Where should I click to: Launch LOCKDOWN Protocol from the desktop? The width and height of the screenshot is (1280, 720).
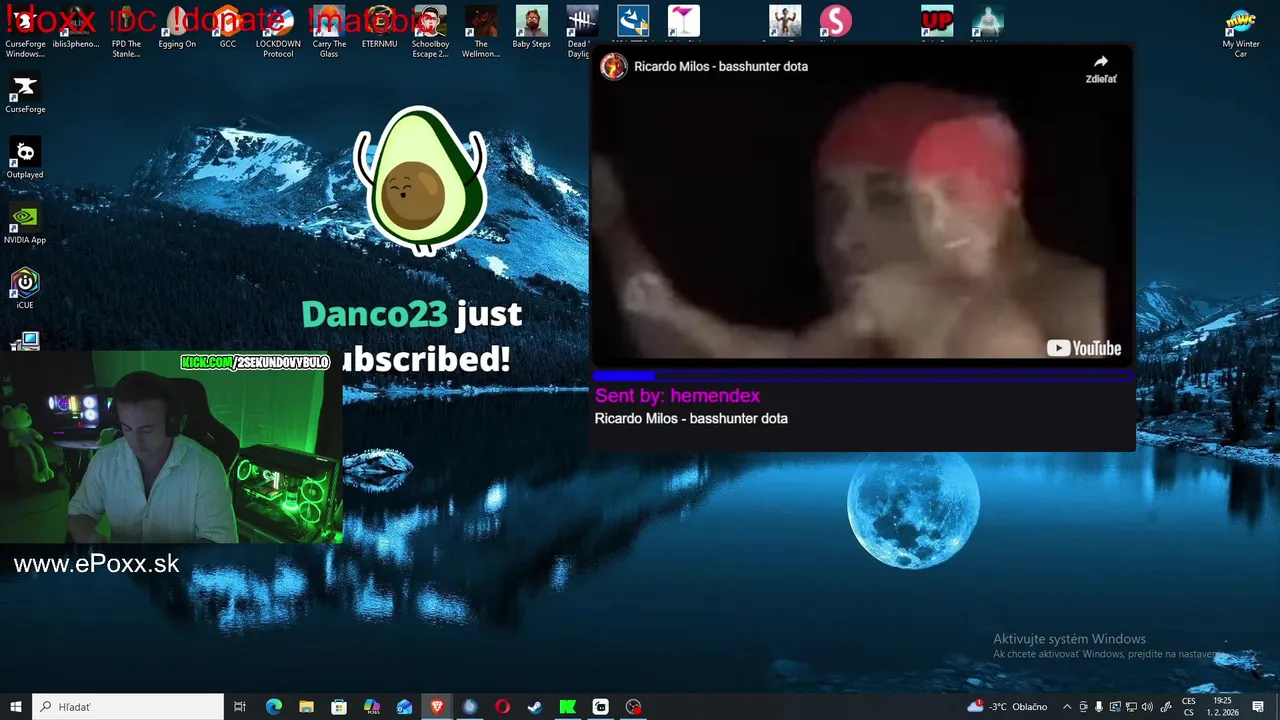coord(278,32)
